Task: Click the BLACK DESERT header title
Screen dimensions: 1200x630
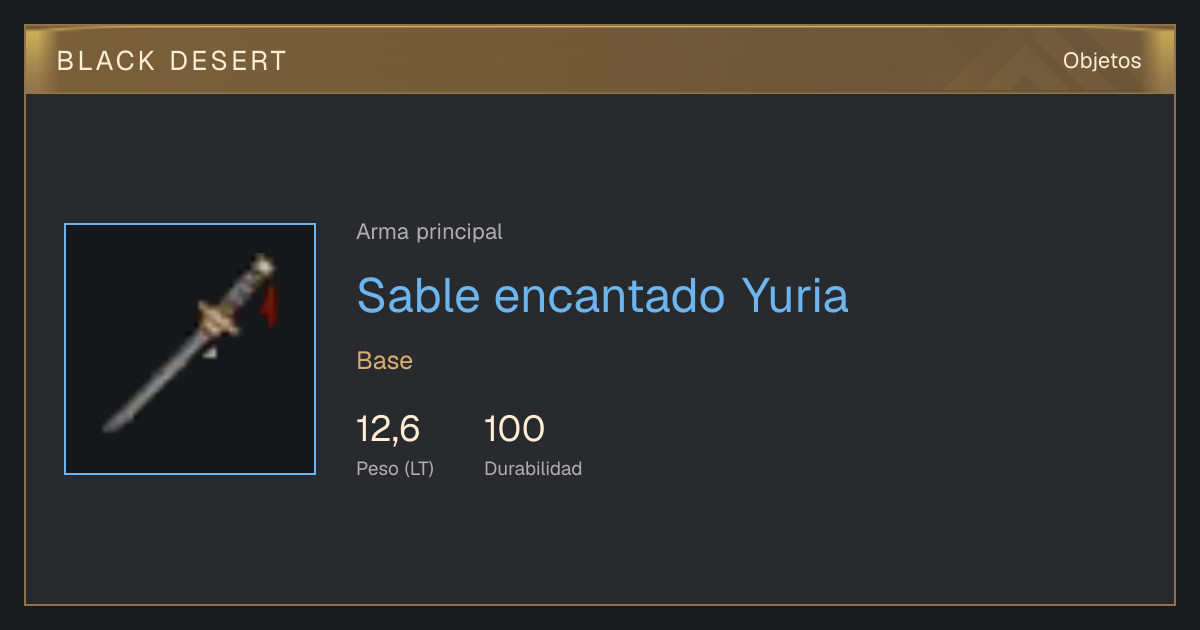Action: 172,61
